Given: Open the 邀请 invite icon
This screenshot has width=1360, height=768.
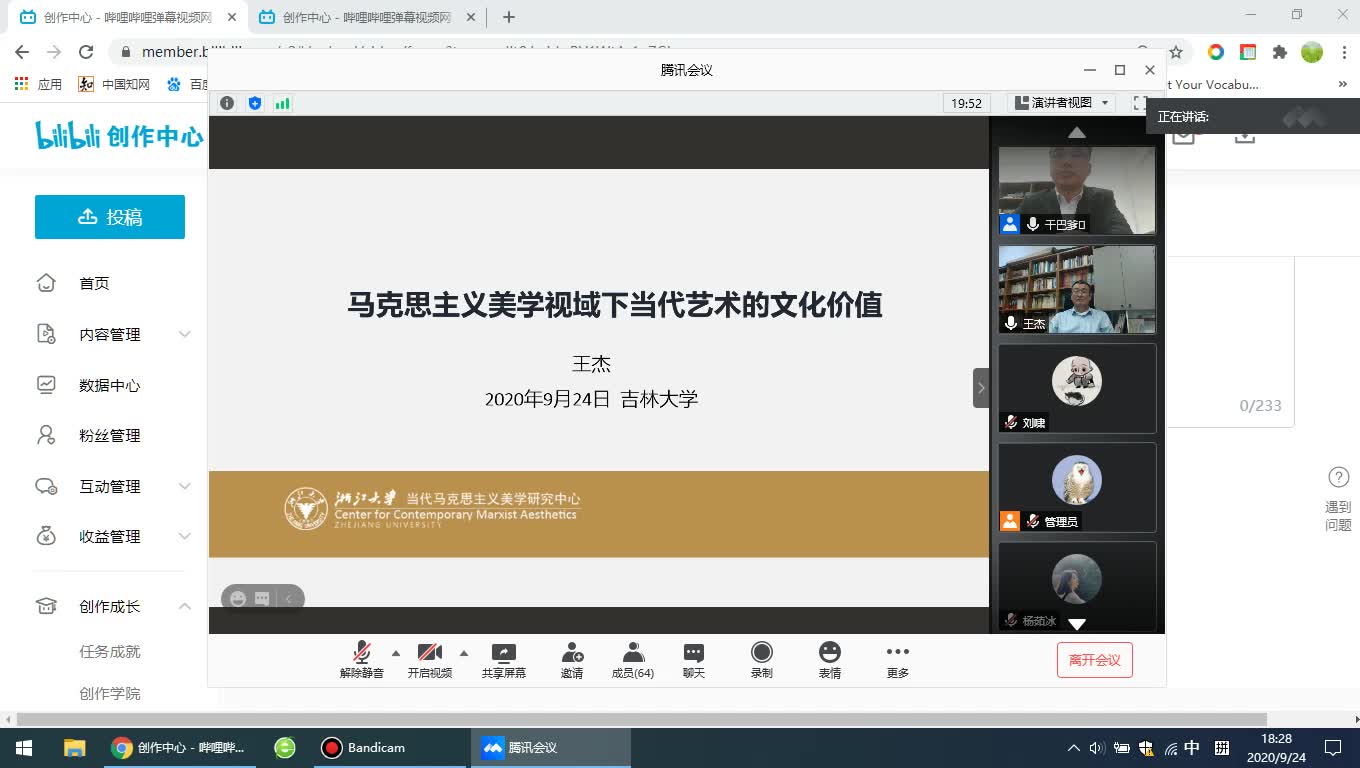Looking at the screenshot, I should (572, 660).
